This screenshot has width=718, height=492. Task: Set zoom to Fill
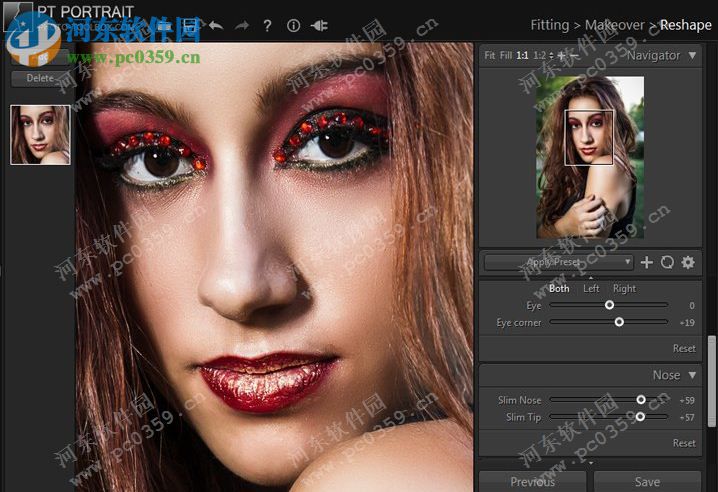coord(506,55)
